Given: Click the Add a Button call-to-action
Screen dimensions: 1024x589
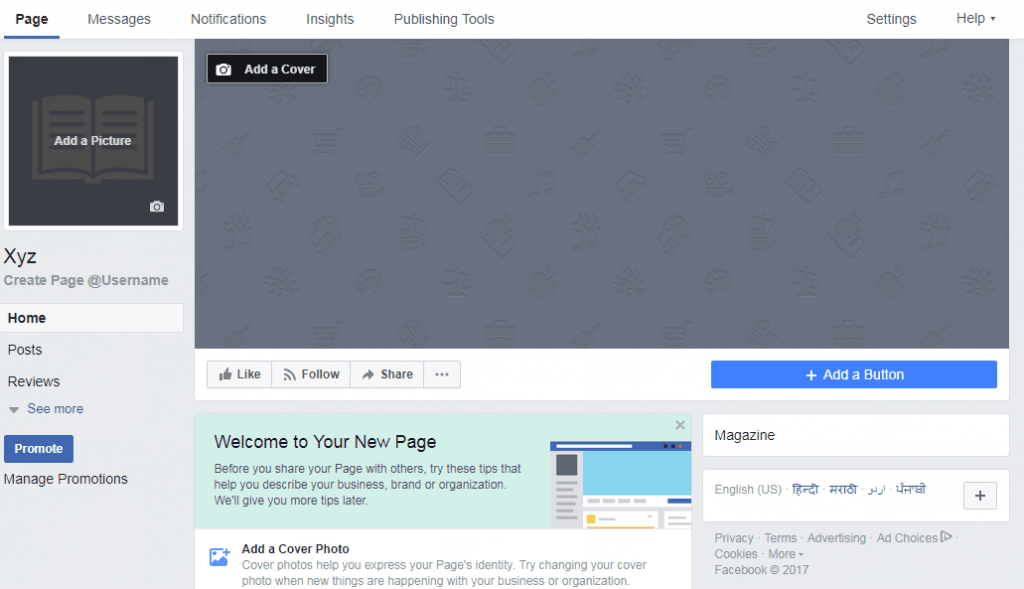Looking at the screenshot, I should 854,375.
